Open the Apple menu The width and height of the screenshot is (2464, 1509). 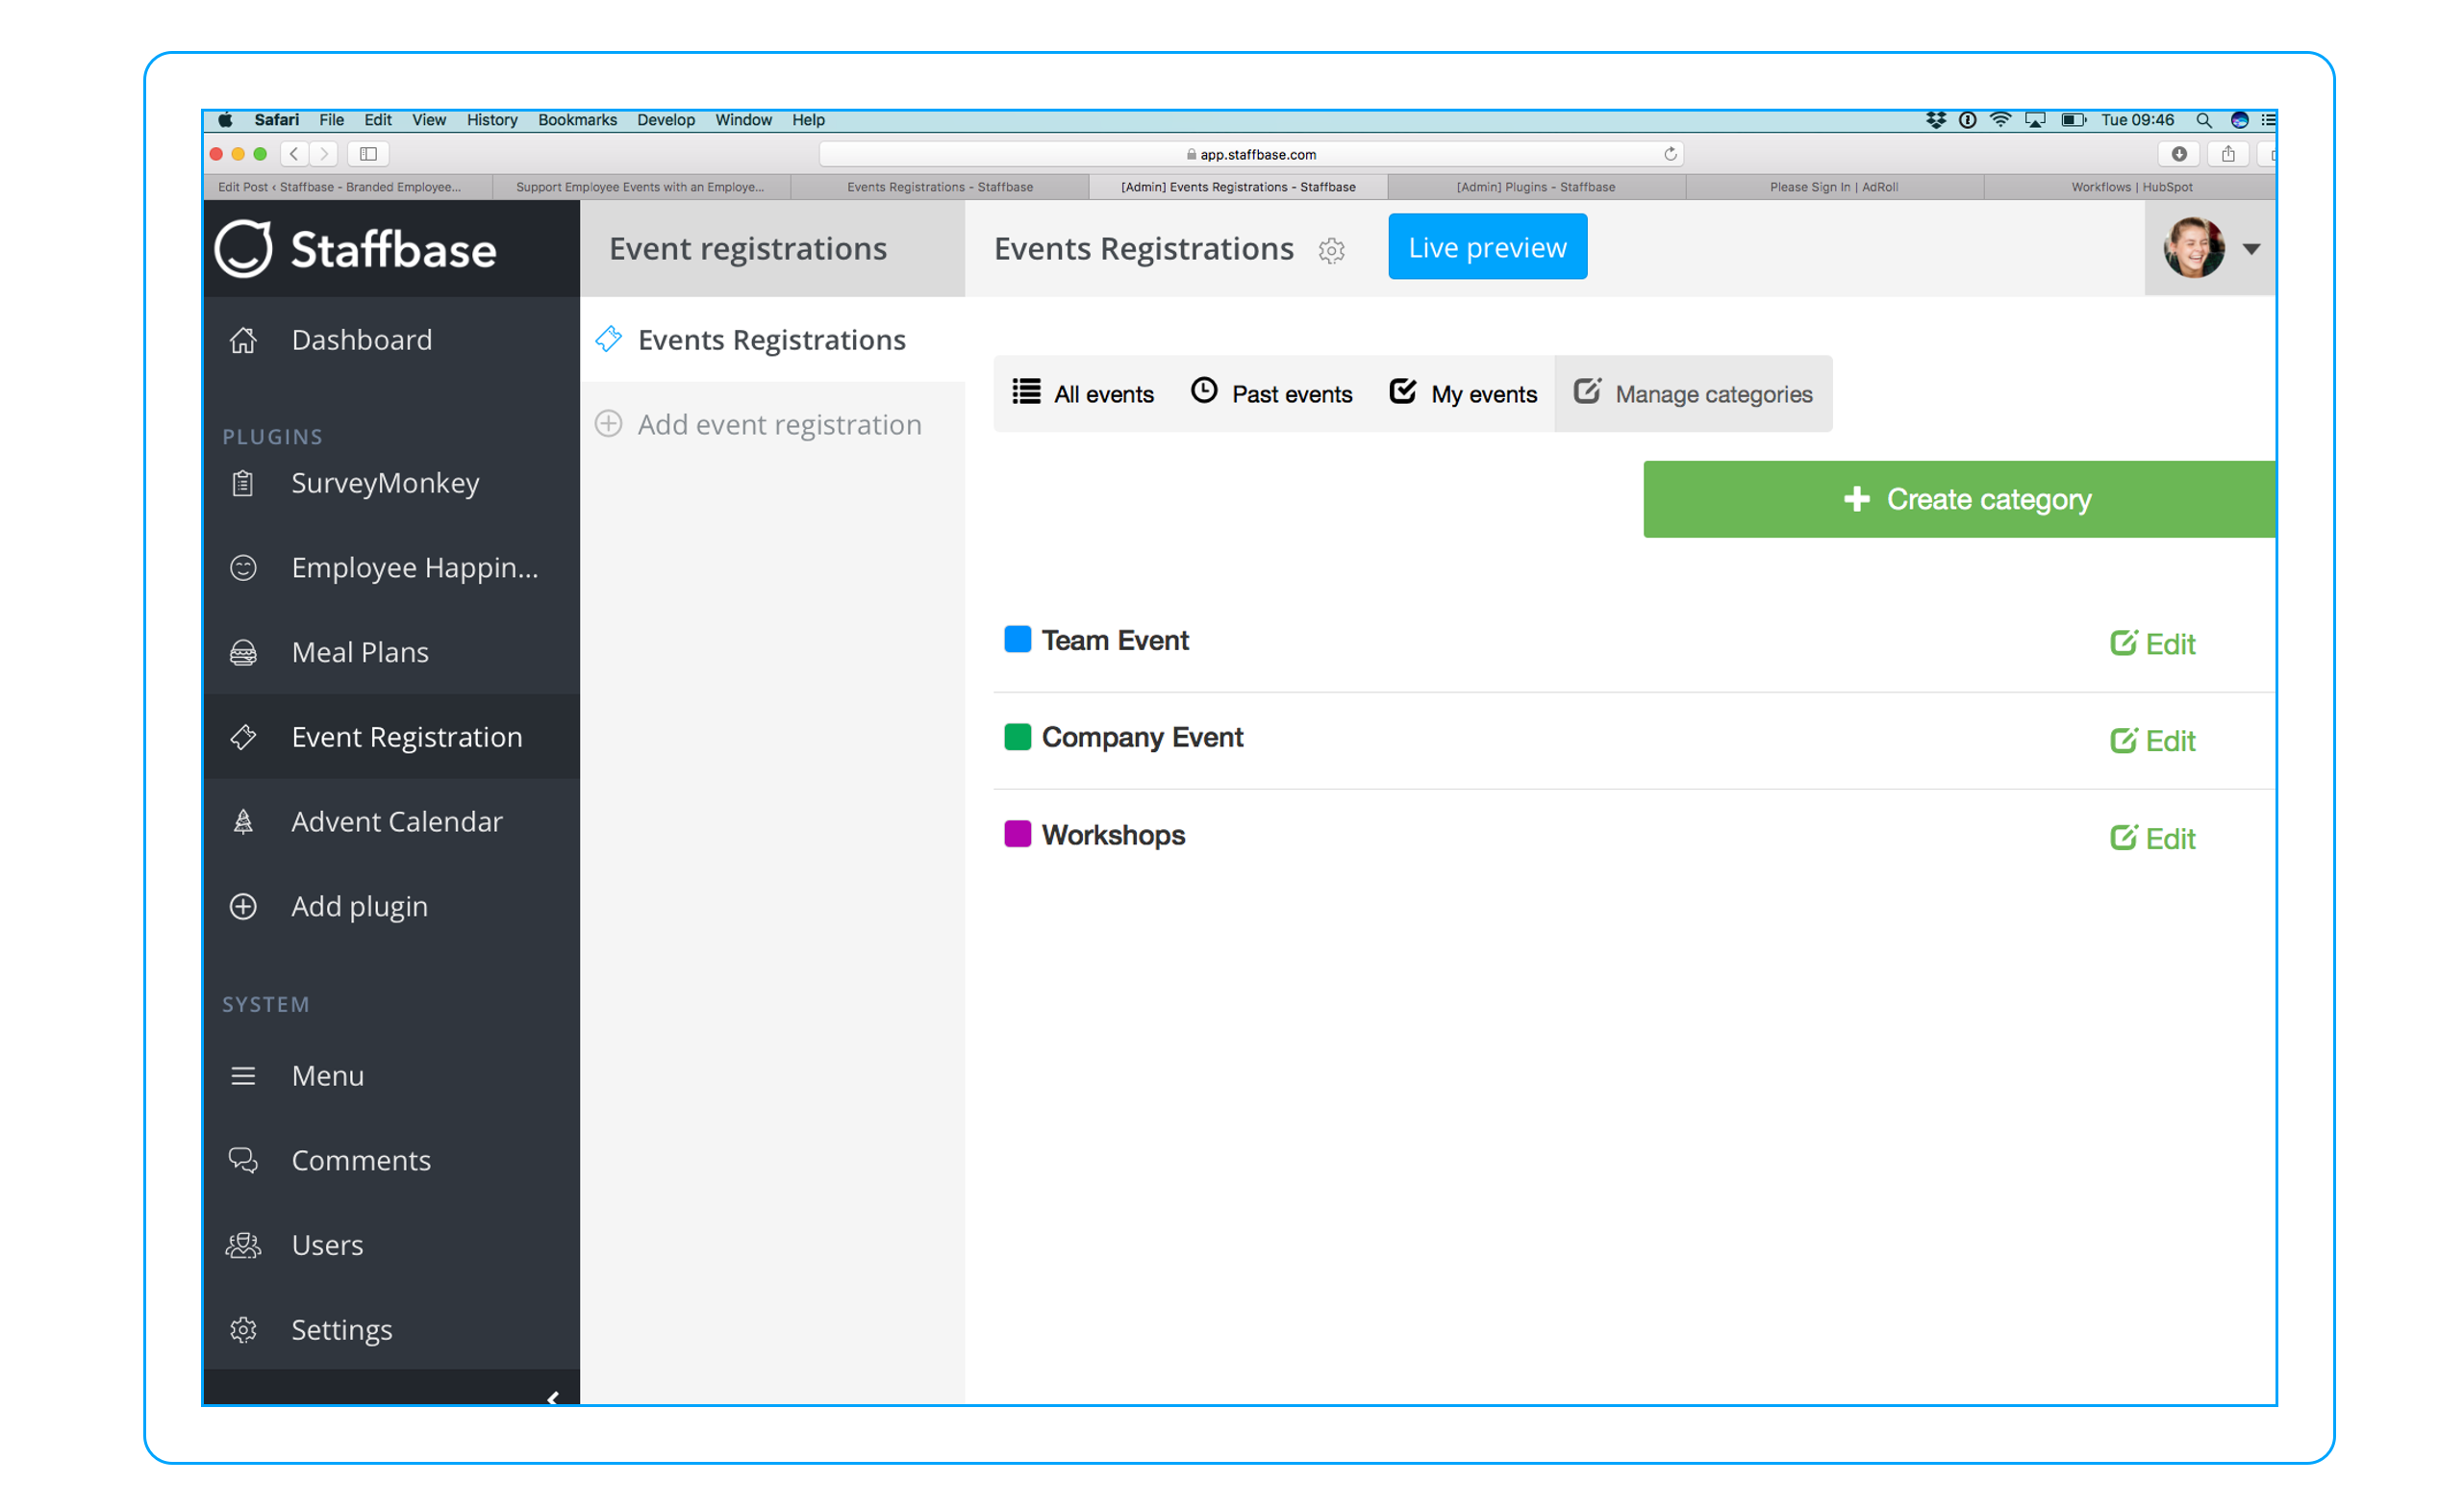tap(226, 120)
